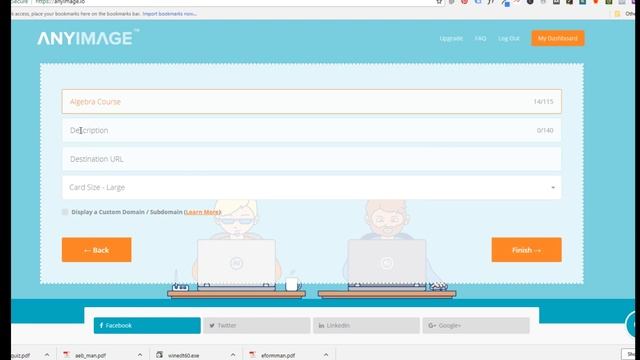Switch to the Google+ preview tab
The height and width of the screenshot is (360, 640).
(x=476, y=325)
